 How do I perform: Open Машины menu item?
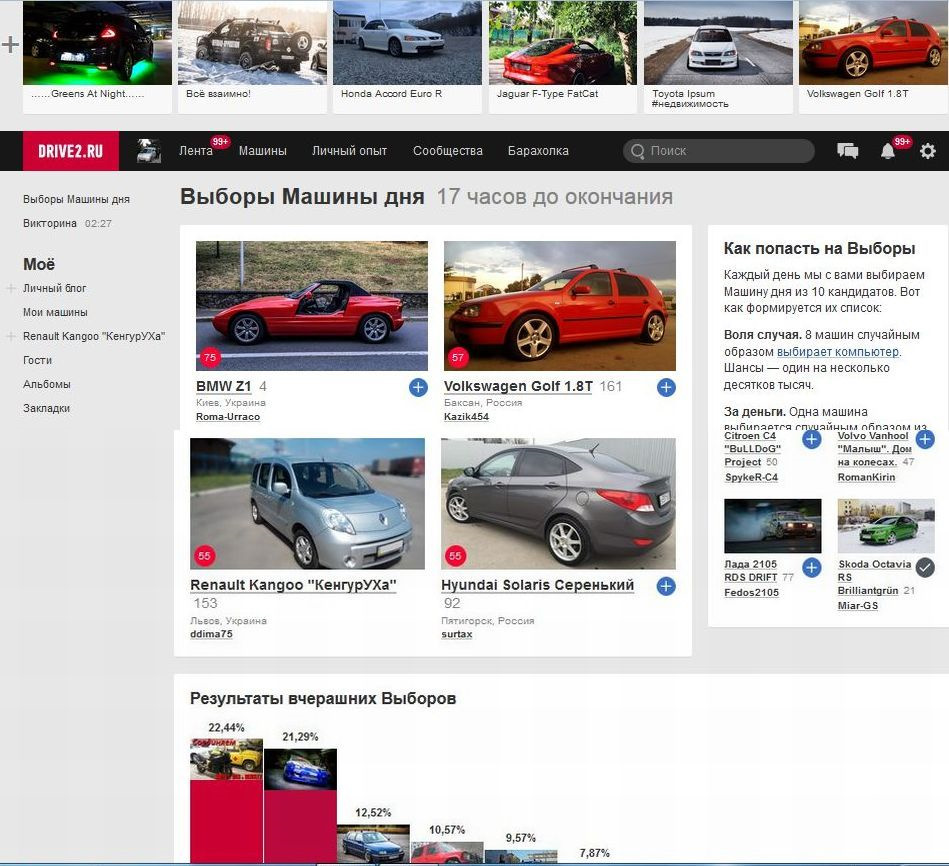[x=263, y=151]
